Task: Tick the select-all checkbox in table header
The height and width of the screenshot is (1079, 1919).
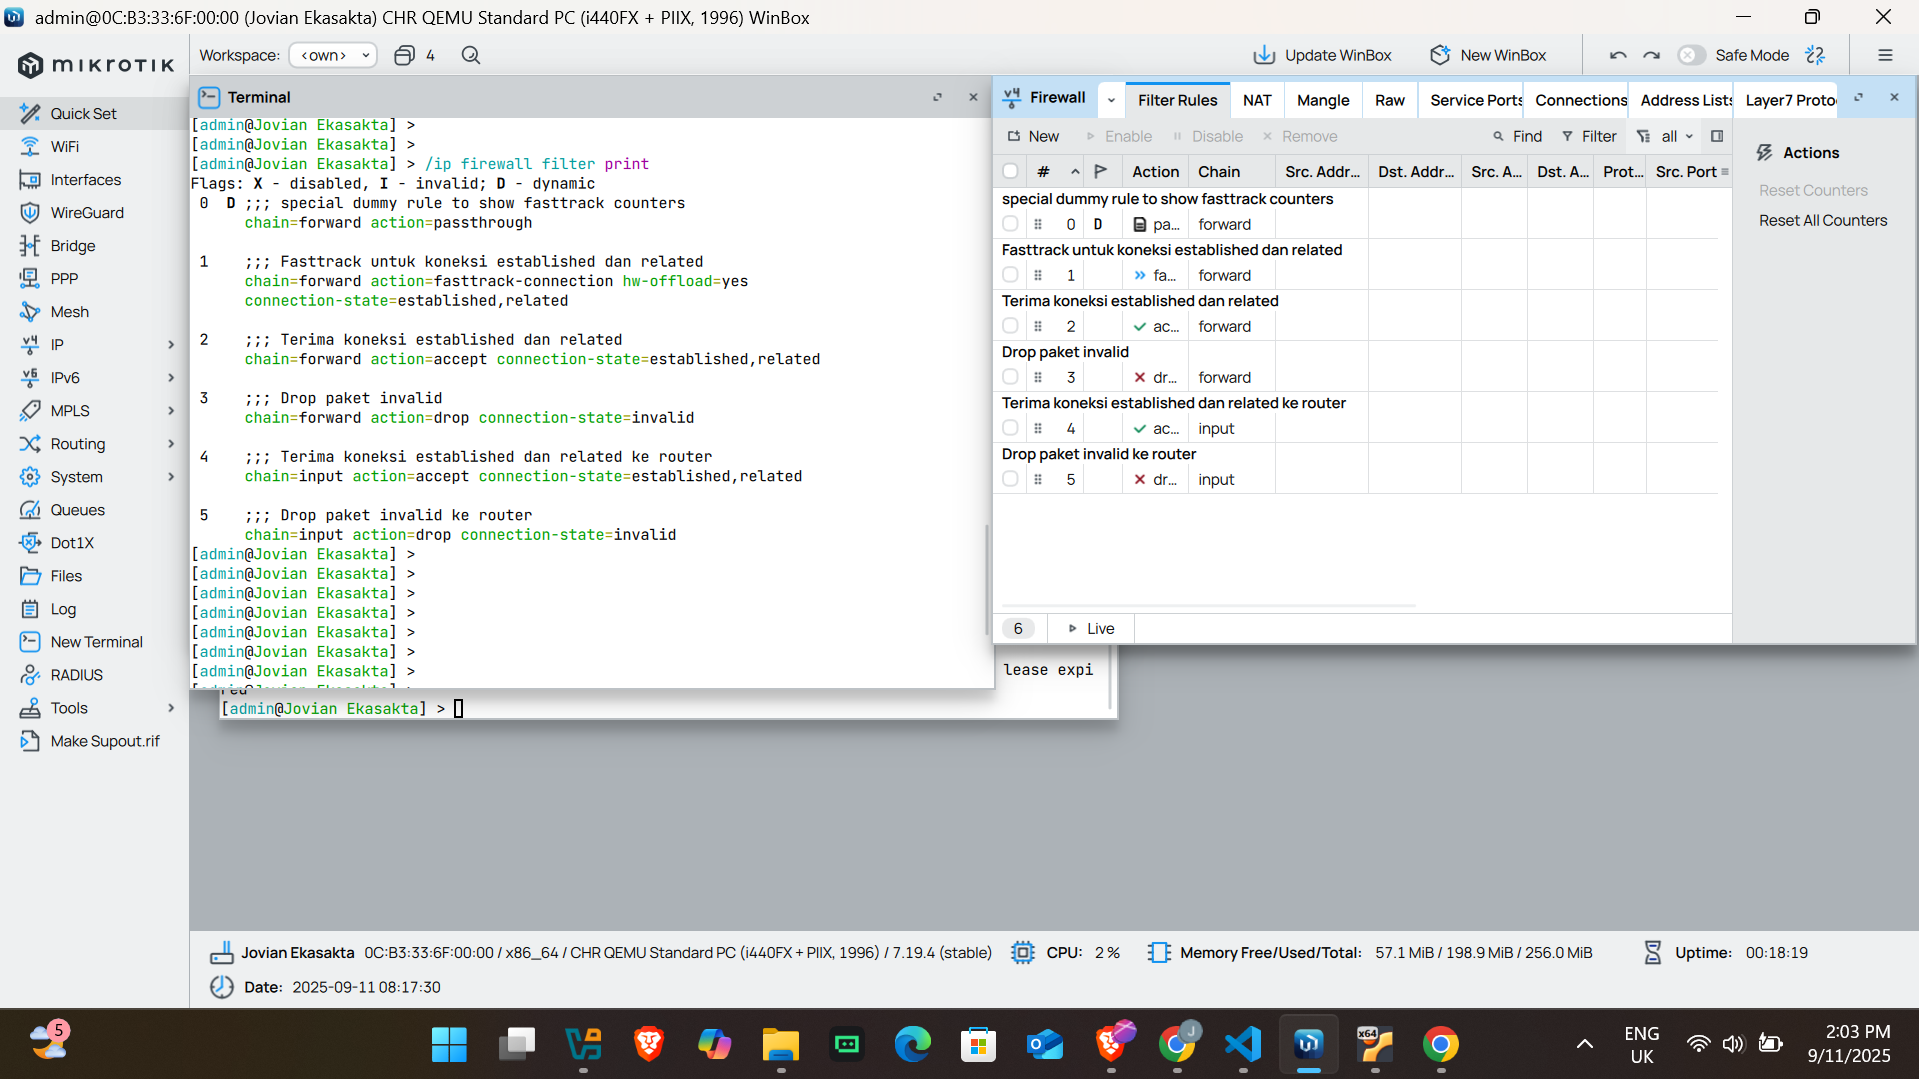Action: pos(1010,171)
